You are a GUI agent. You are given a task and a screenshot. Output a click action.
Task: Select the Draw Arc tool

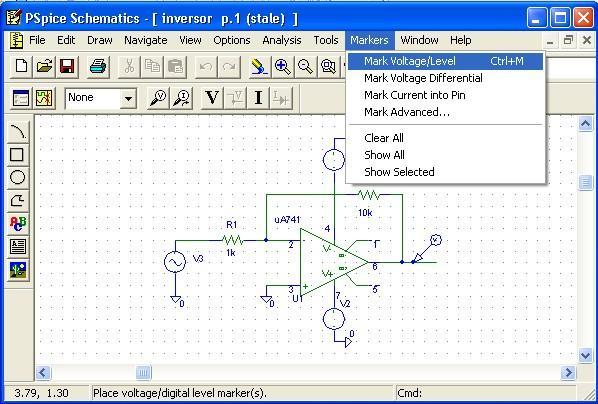(x=18, y=132)
